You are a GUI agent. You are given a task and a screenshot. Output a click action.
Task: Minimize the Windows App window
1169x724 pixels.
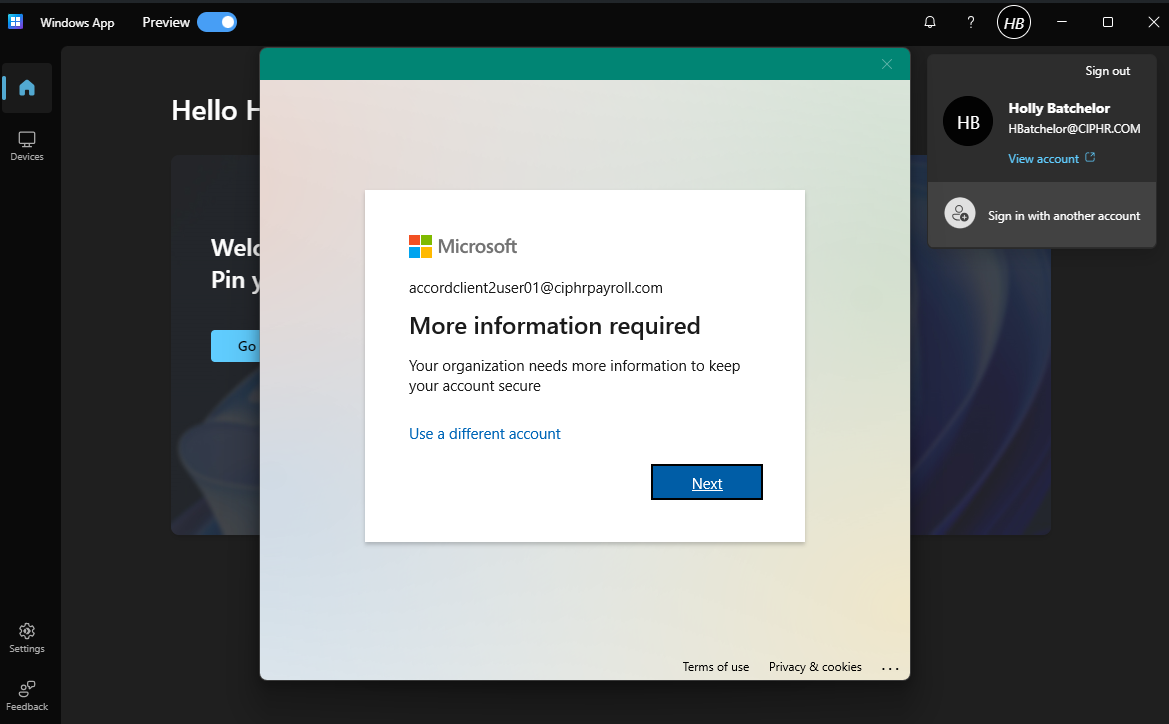coord(1062,22)
